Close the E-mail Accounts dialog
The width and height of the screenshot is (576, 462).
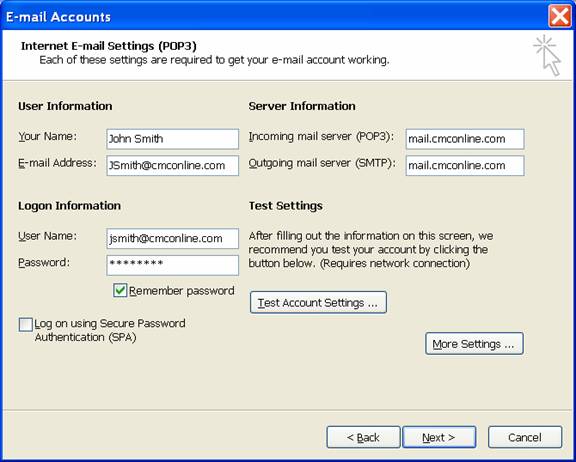click(559, 17)
